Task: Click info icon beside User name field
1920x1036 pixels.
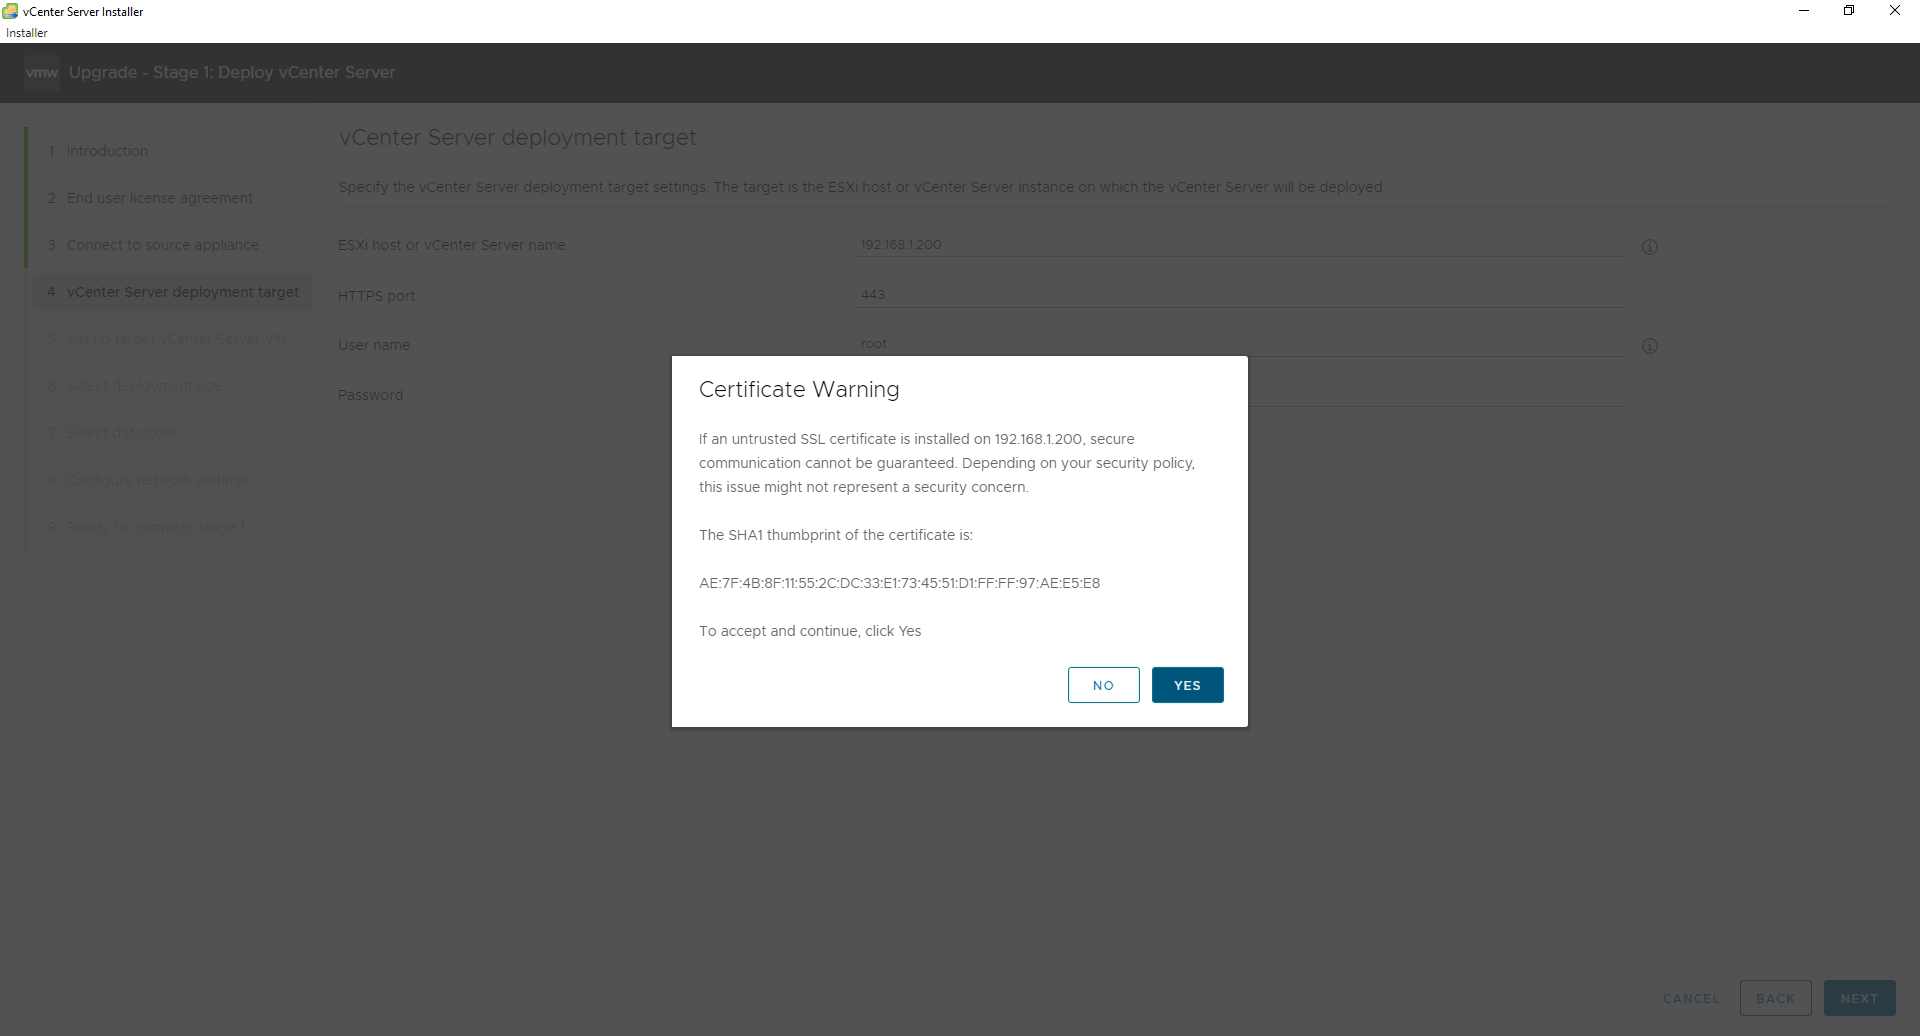Action: pyautogui.click(x=1650, y=346)
